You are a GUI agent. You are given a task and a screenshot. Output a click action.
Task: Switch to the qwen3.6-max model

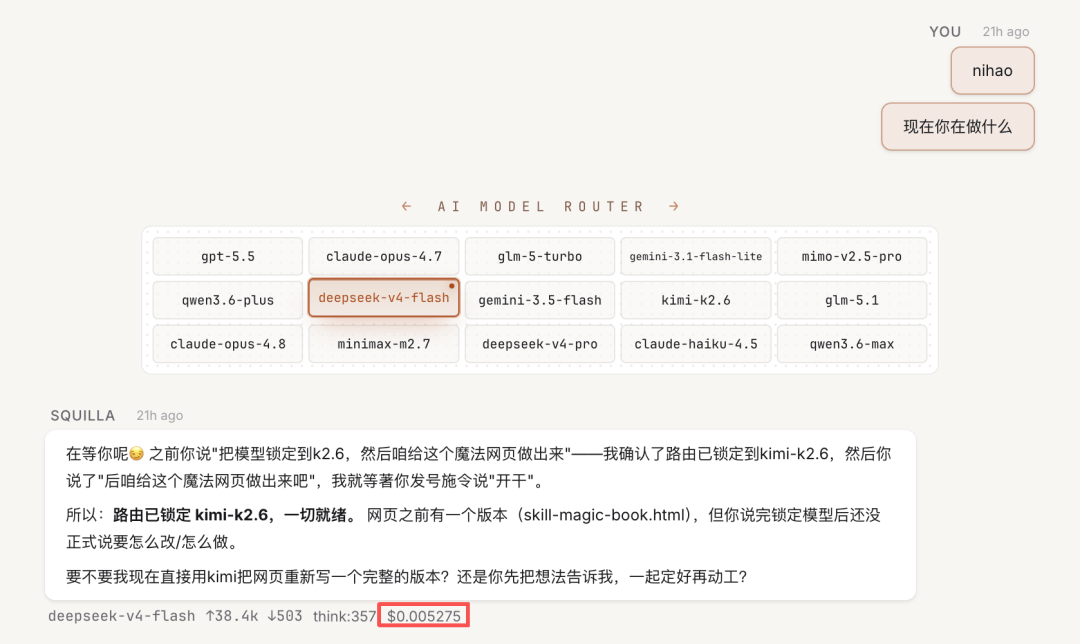point(852,344)
